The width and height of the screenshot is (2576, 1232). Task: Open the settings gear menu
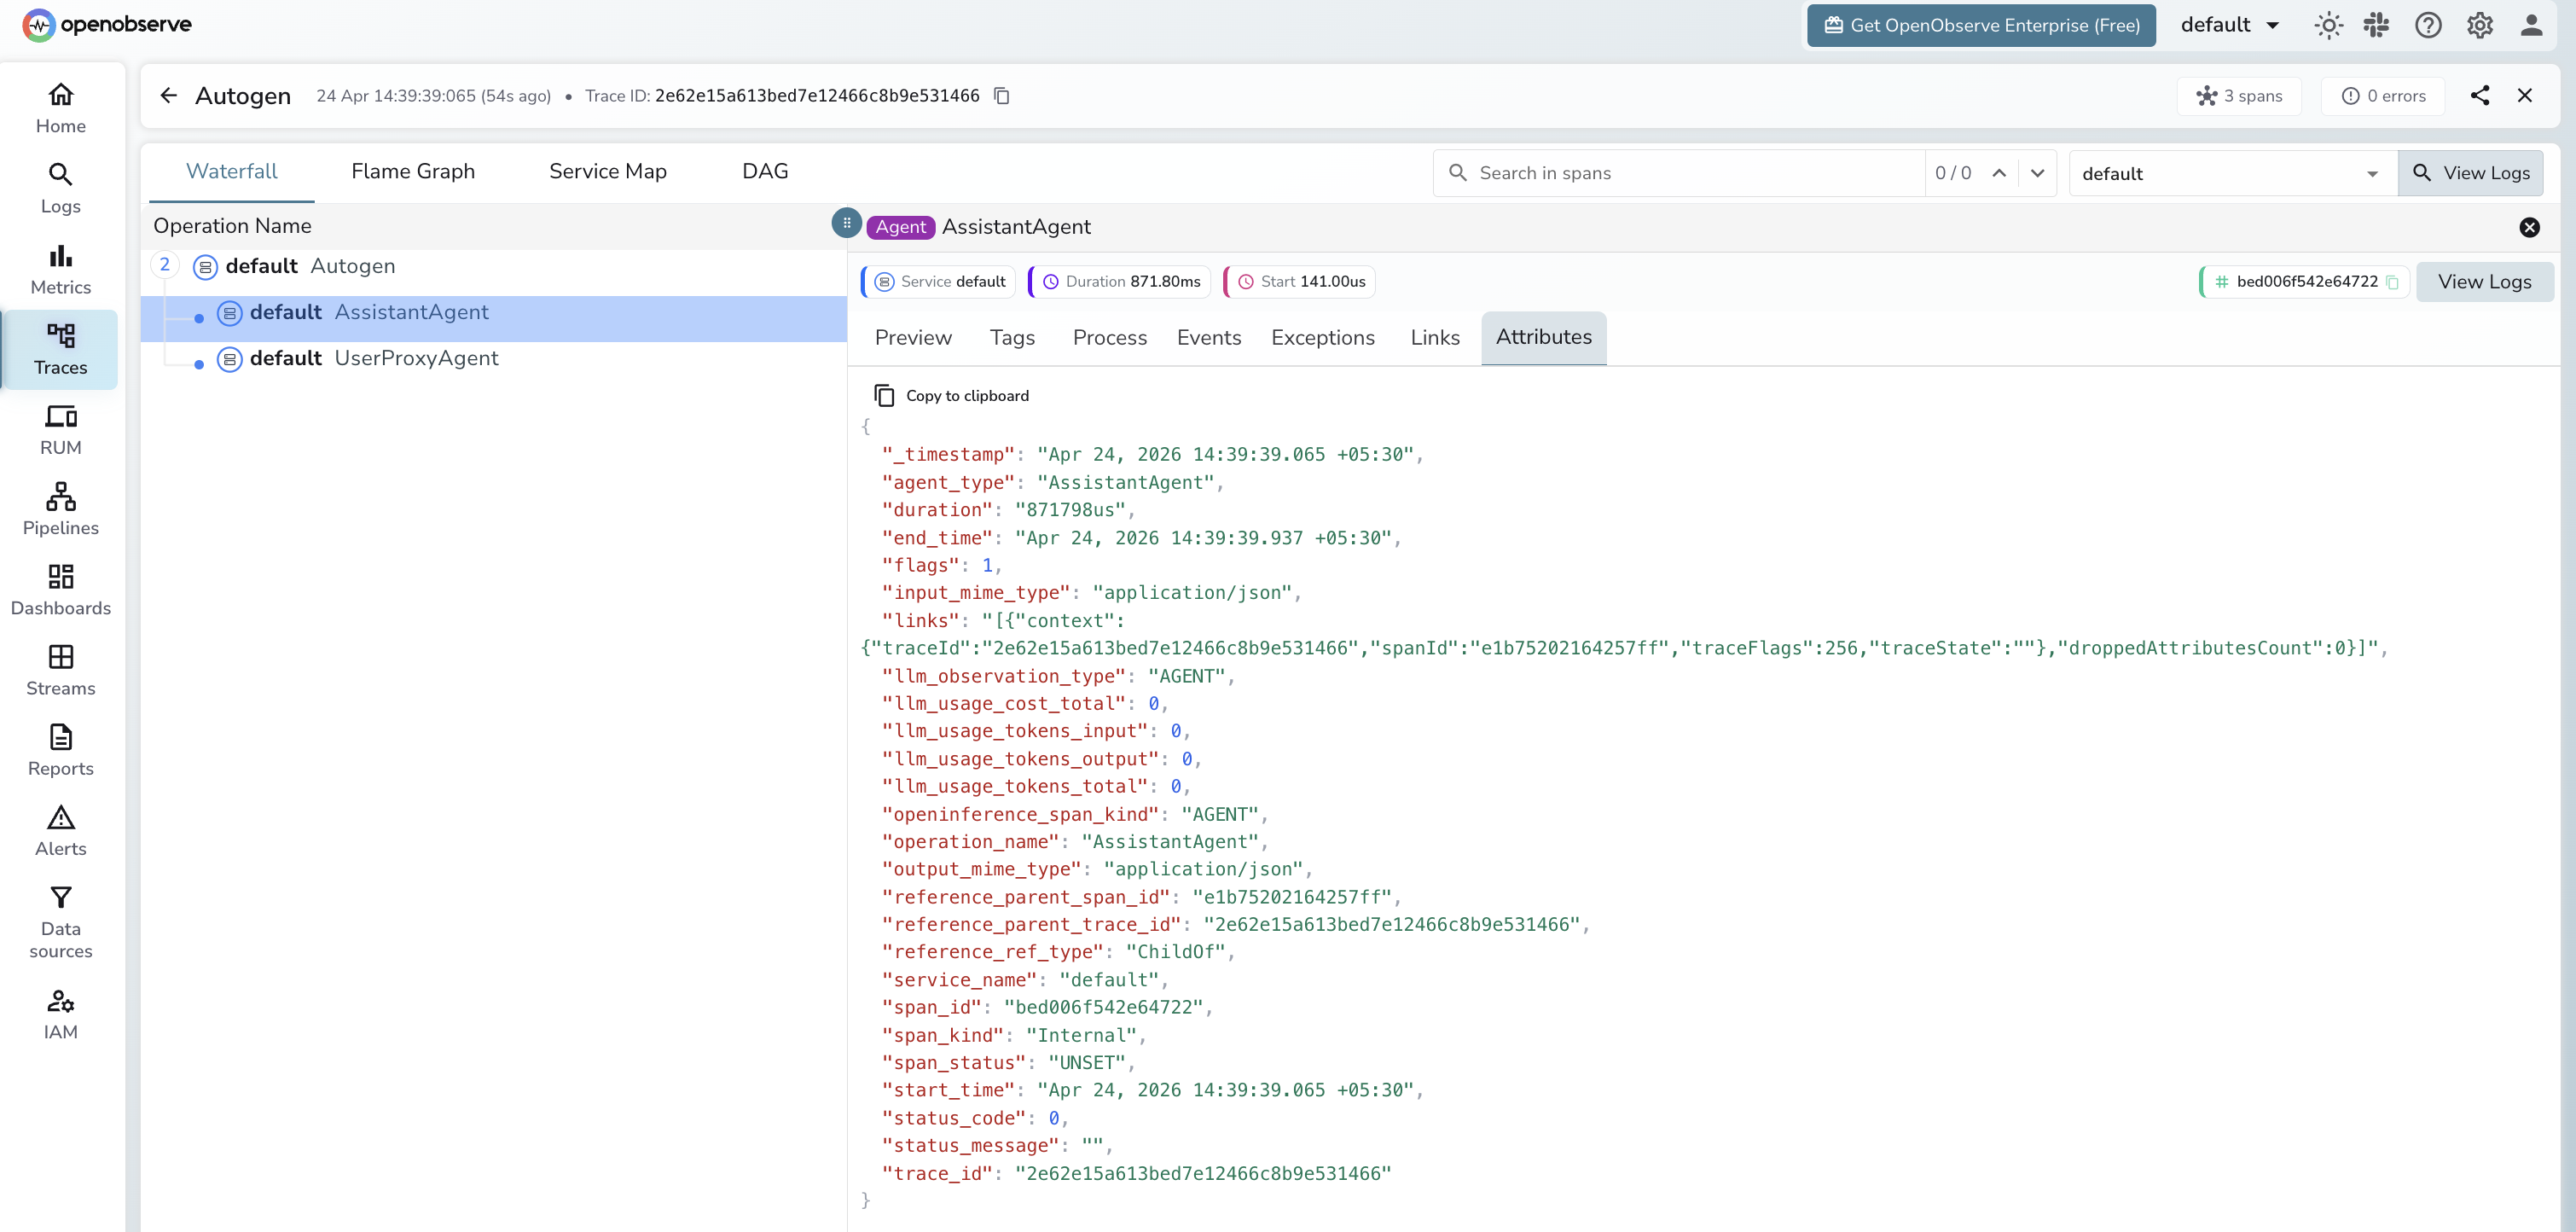coord(2479,25)
